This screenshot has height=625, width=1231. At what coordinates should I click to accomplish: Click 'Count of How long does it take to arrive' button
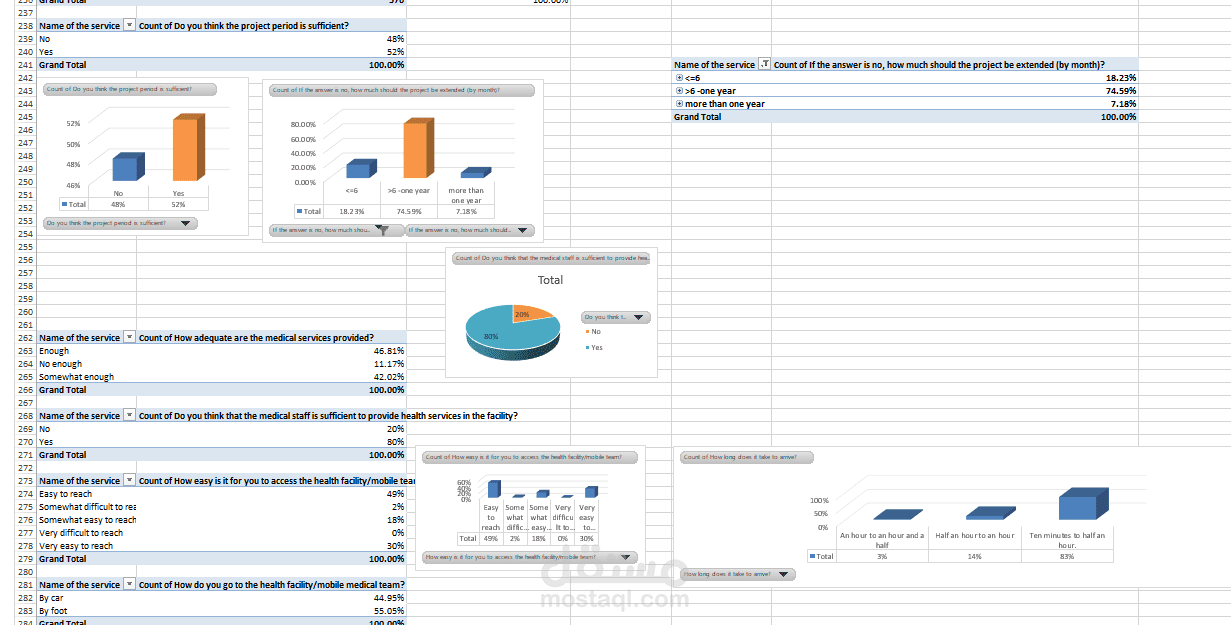746,457
